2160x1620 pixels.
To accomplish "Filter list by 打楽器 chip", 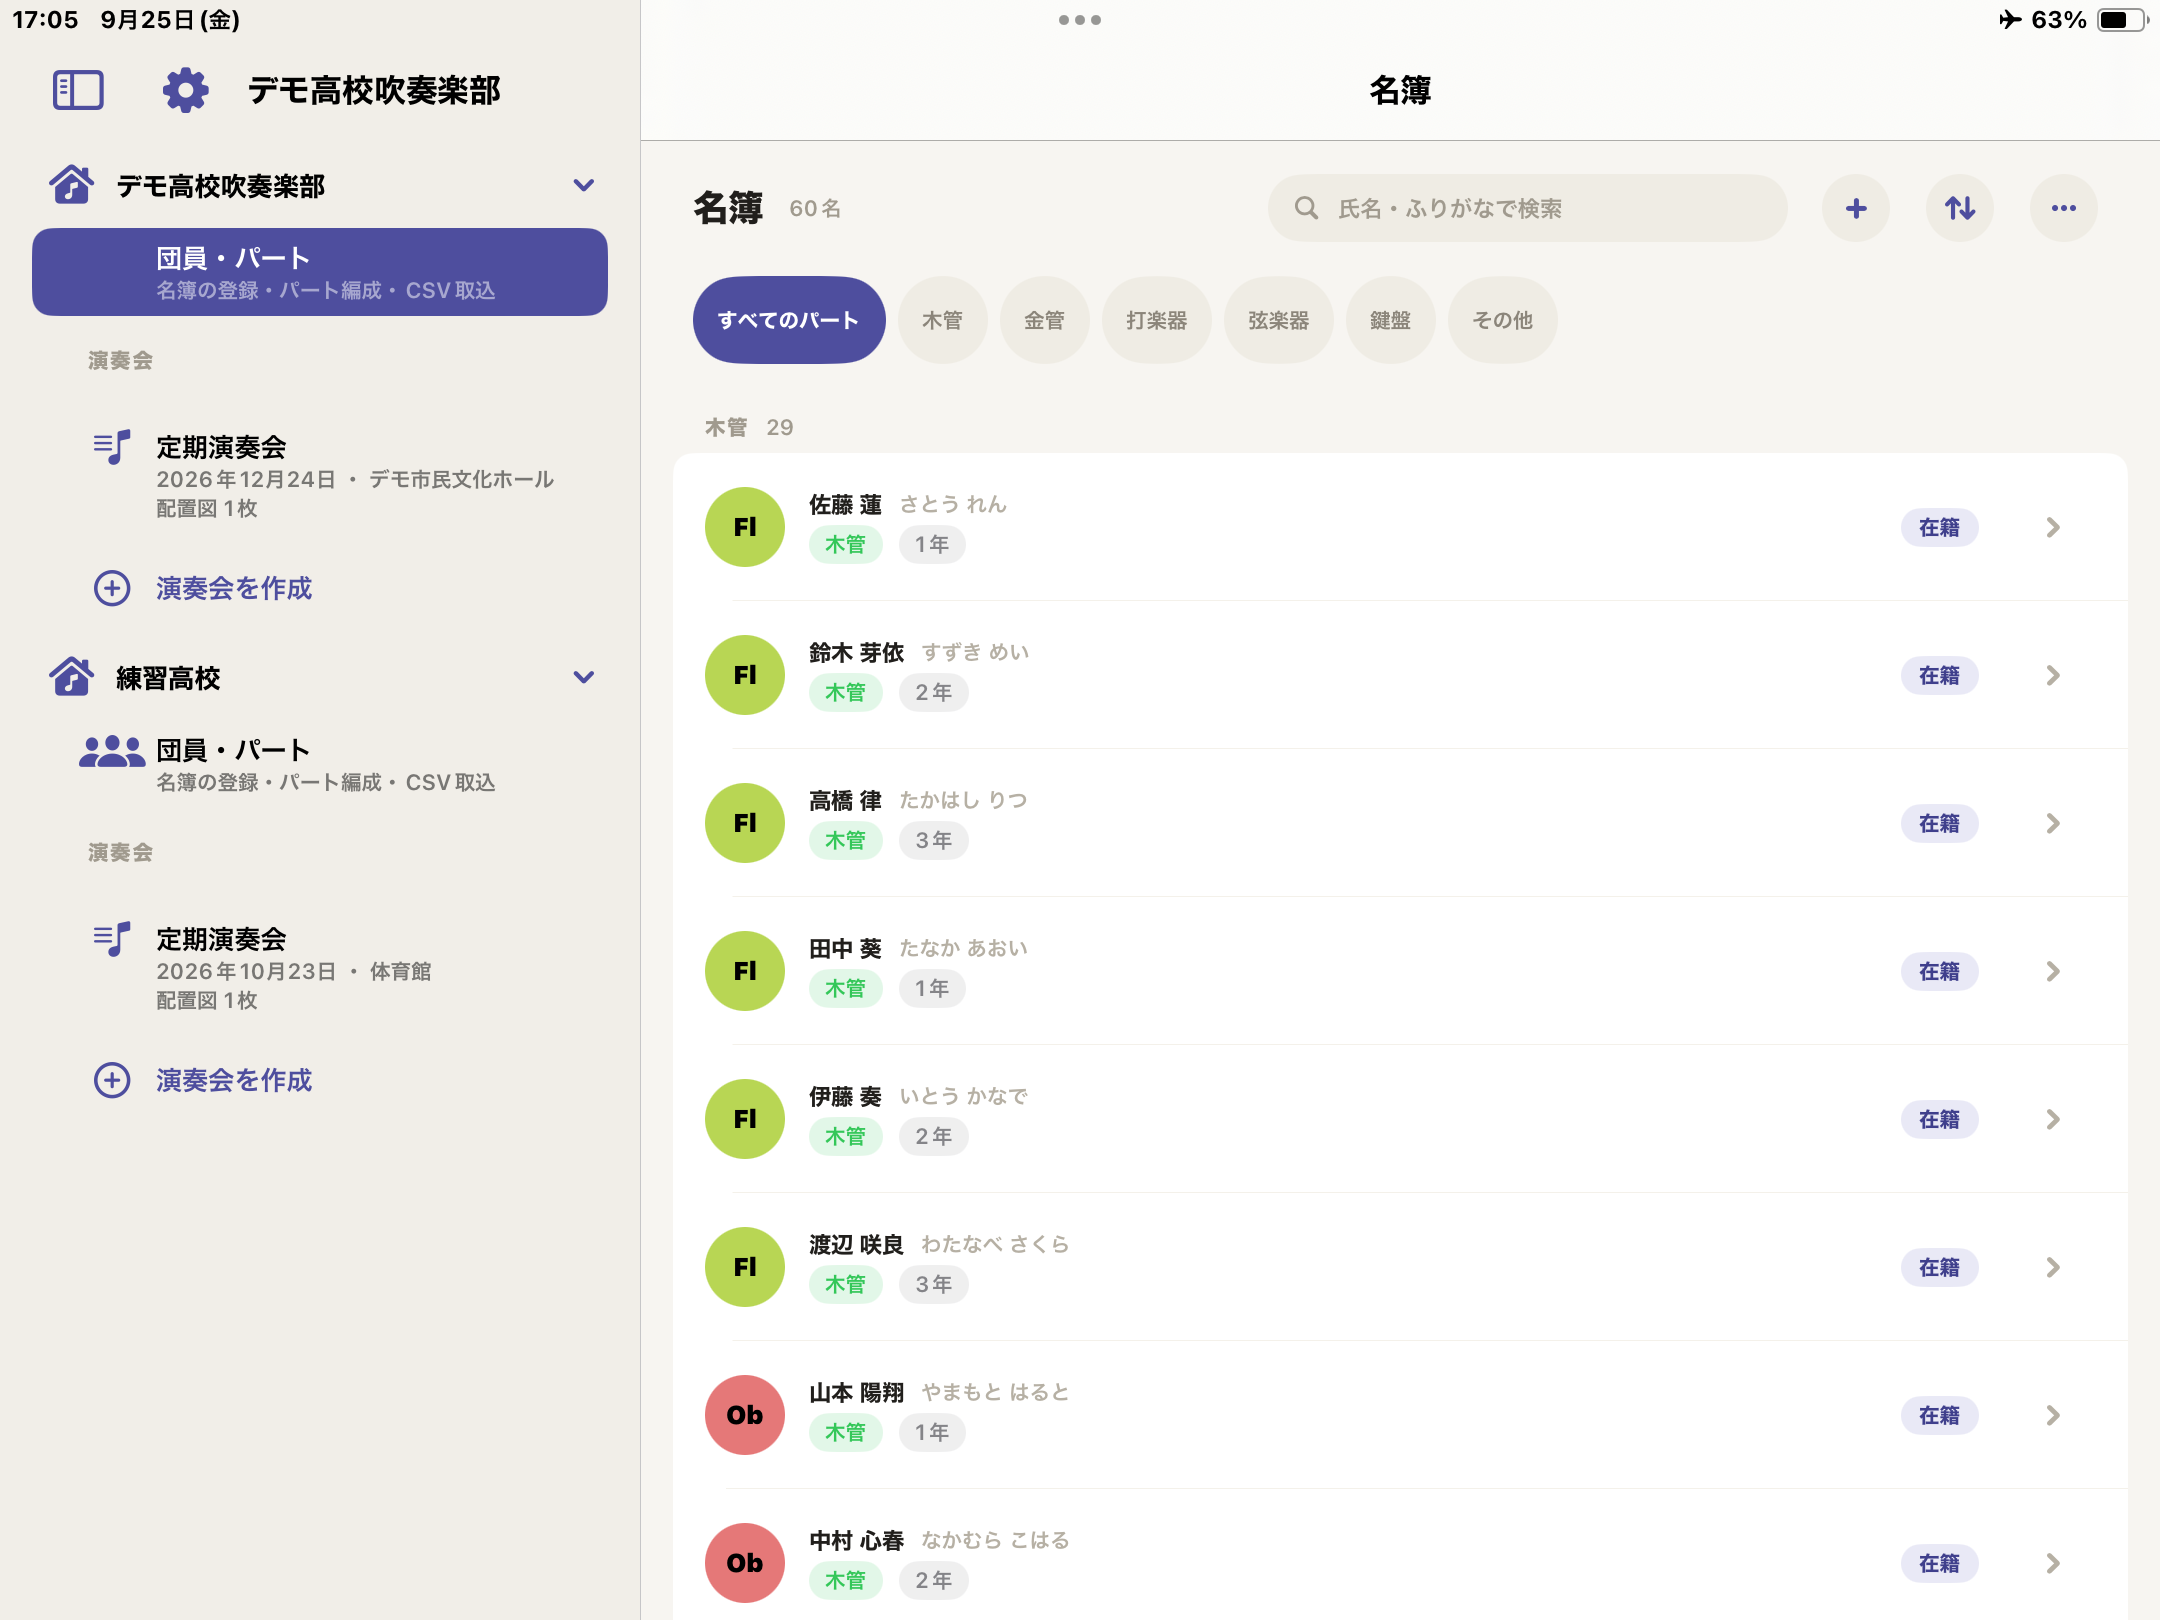I will click(x=1156, y=320).
